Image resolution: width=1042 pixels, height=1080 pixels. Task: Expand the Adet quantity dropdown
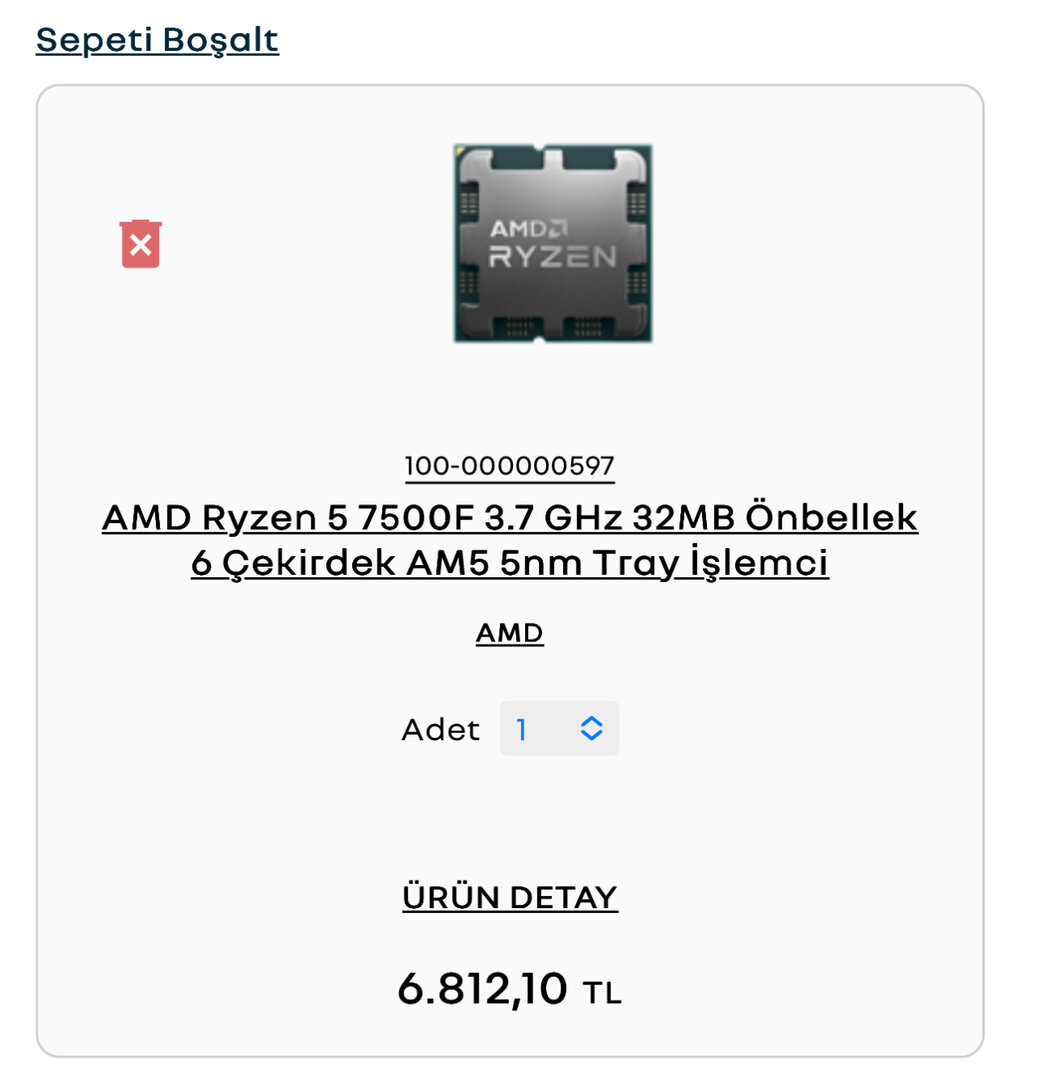(x=559, y=728)
